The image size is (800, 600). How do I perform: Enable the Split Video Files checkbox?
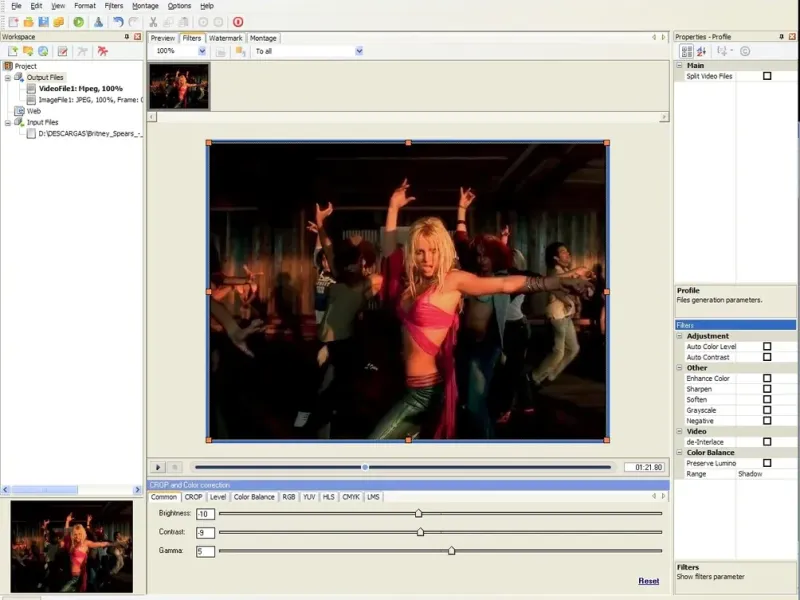click(x=767, y=76)
